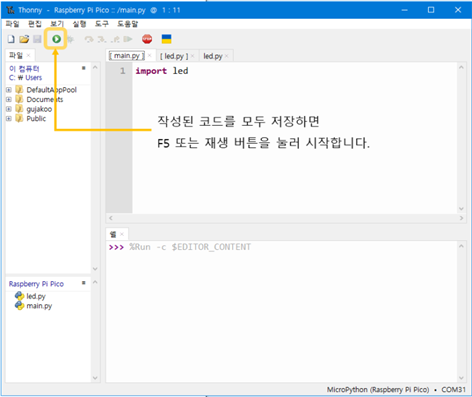Create a new file with the New icon

[11, 39]
